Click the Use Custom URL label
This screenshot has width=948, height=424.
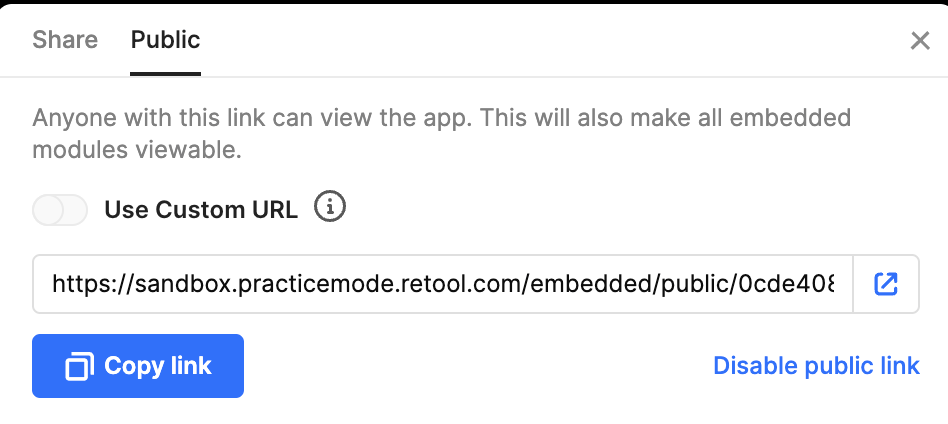201,210
